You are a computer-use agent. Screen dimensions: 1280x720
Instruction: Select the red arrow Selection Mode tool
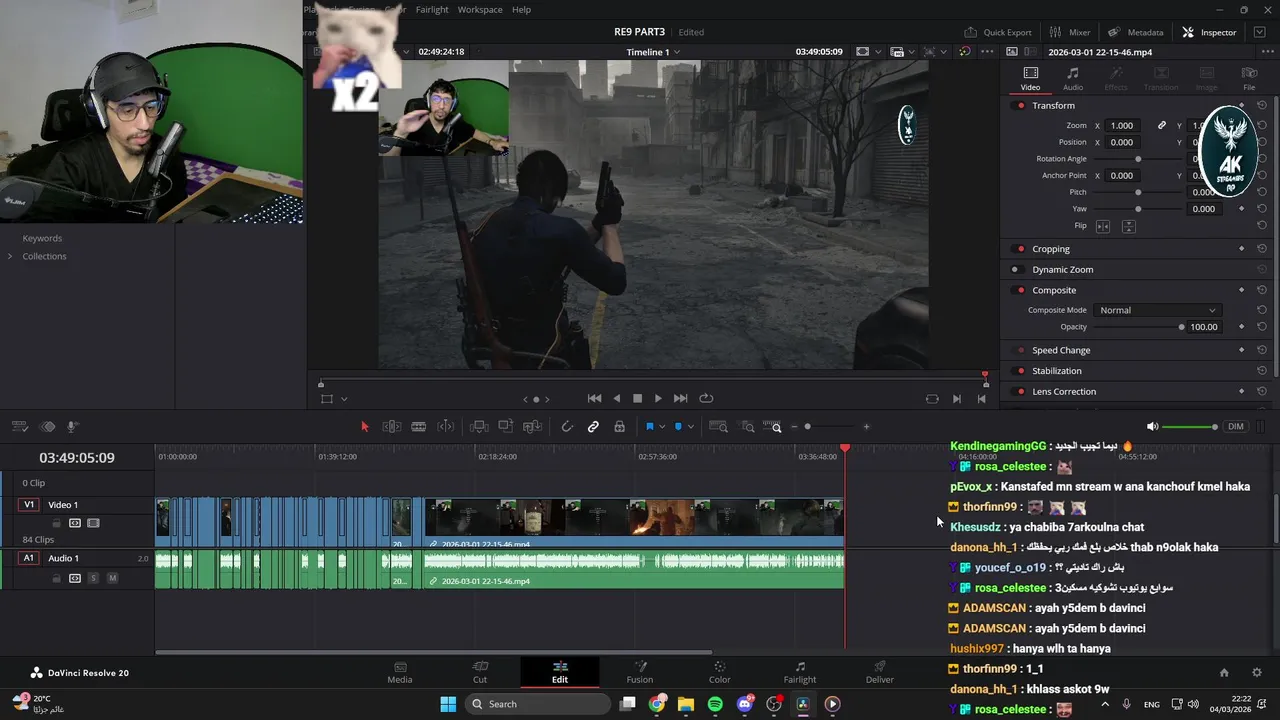click(364, 427)
